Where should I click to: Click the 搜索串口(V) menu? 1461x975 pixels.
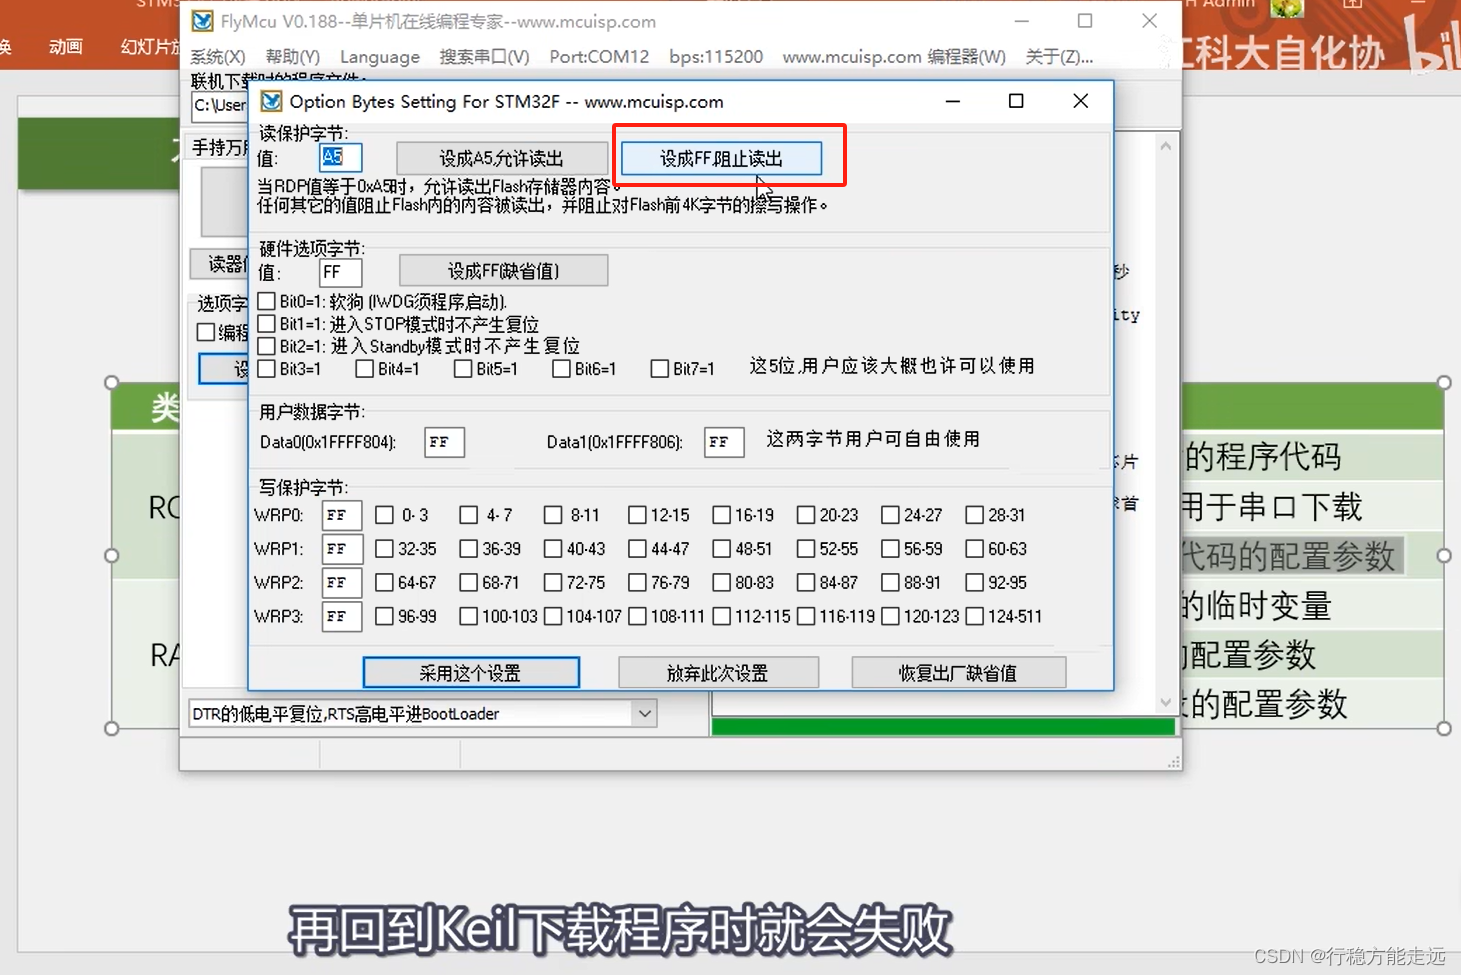(x=484, y=56)
